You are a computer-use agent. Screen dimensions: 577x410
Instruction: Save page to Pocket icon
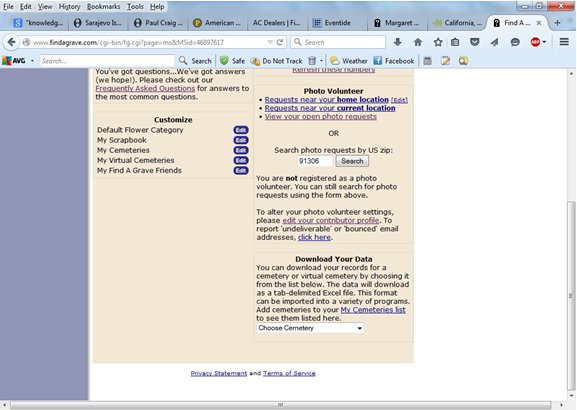[x=475, y=42]
